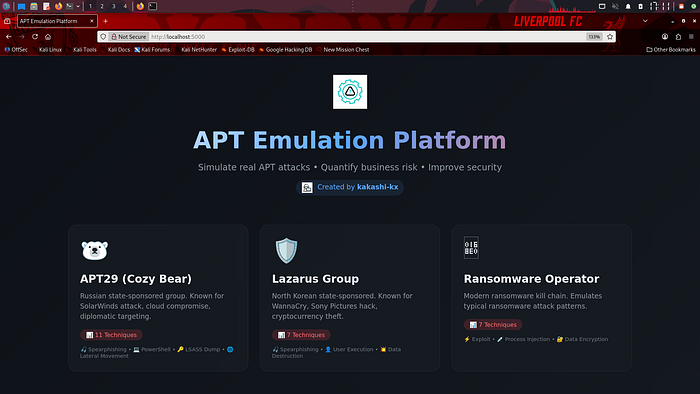The image size is (700, 394).
Task: Open the Google Hacking DB bookmark
Action: pos(285,50)
